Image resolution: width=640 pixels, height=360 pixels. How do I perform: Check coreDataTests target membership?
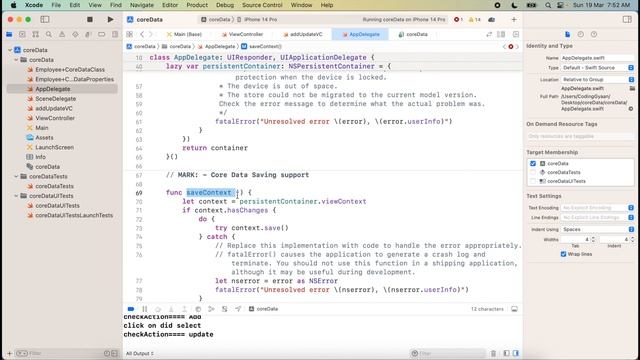point(533,172)
